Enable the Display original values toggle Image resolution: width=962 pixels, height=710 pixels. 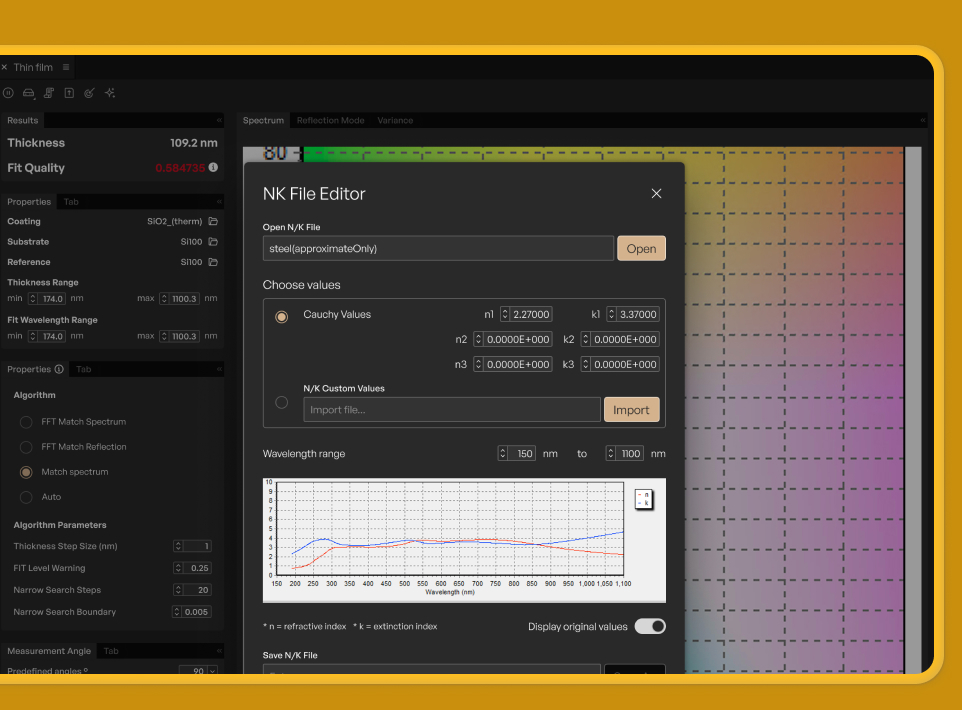[649, 625]
